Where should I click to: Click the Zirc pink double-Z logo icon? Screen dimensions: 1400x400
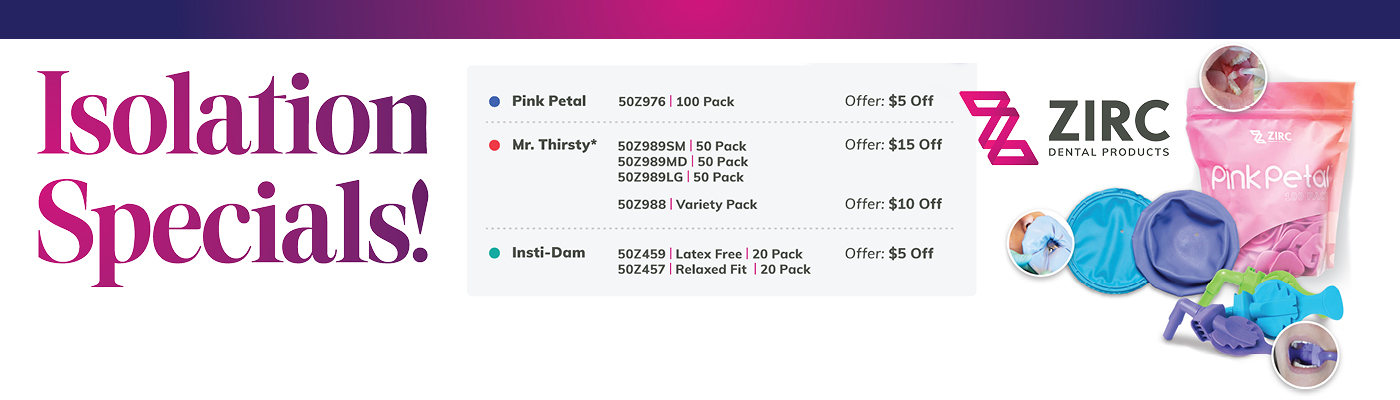coord(999,127)
